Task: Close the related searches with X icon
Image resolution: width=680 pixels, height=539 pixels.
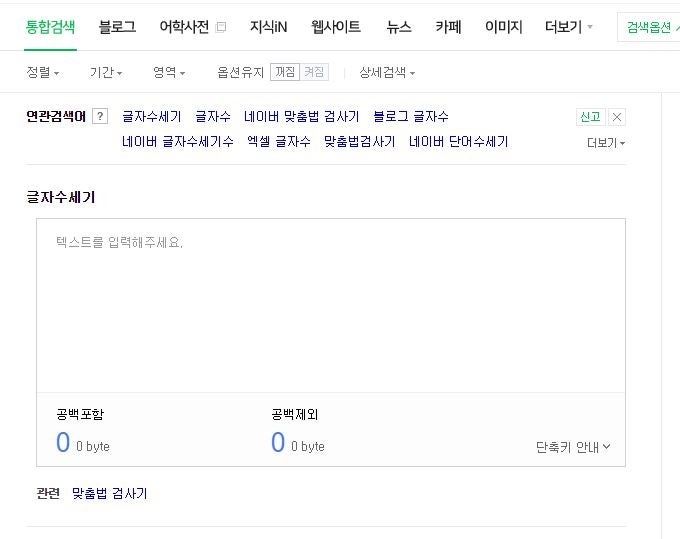Action: (x=617, y=117)
